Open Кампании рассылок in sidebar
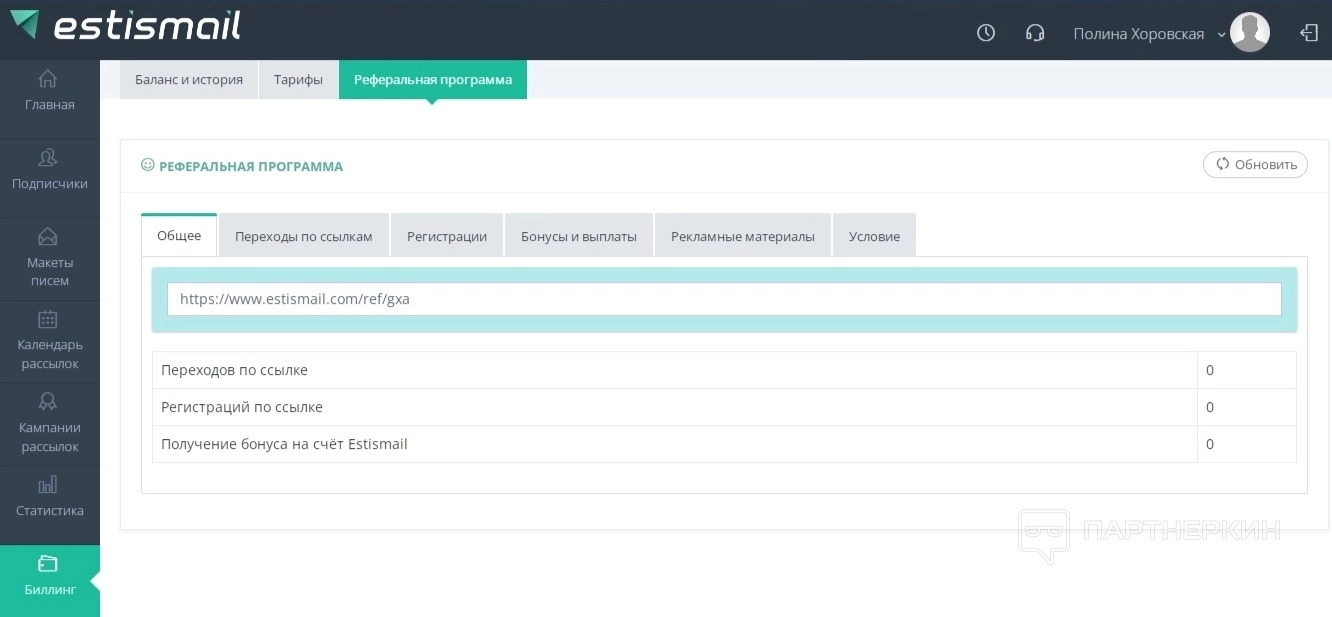This screenshot has height=617, width=1332. pos(50,424)
